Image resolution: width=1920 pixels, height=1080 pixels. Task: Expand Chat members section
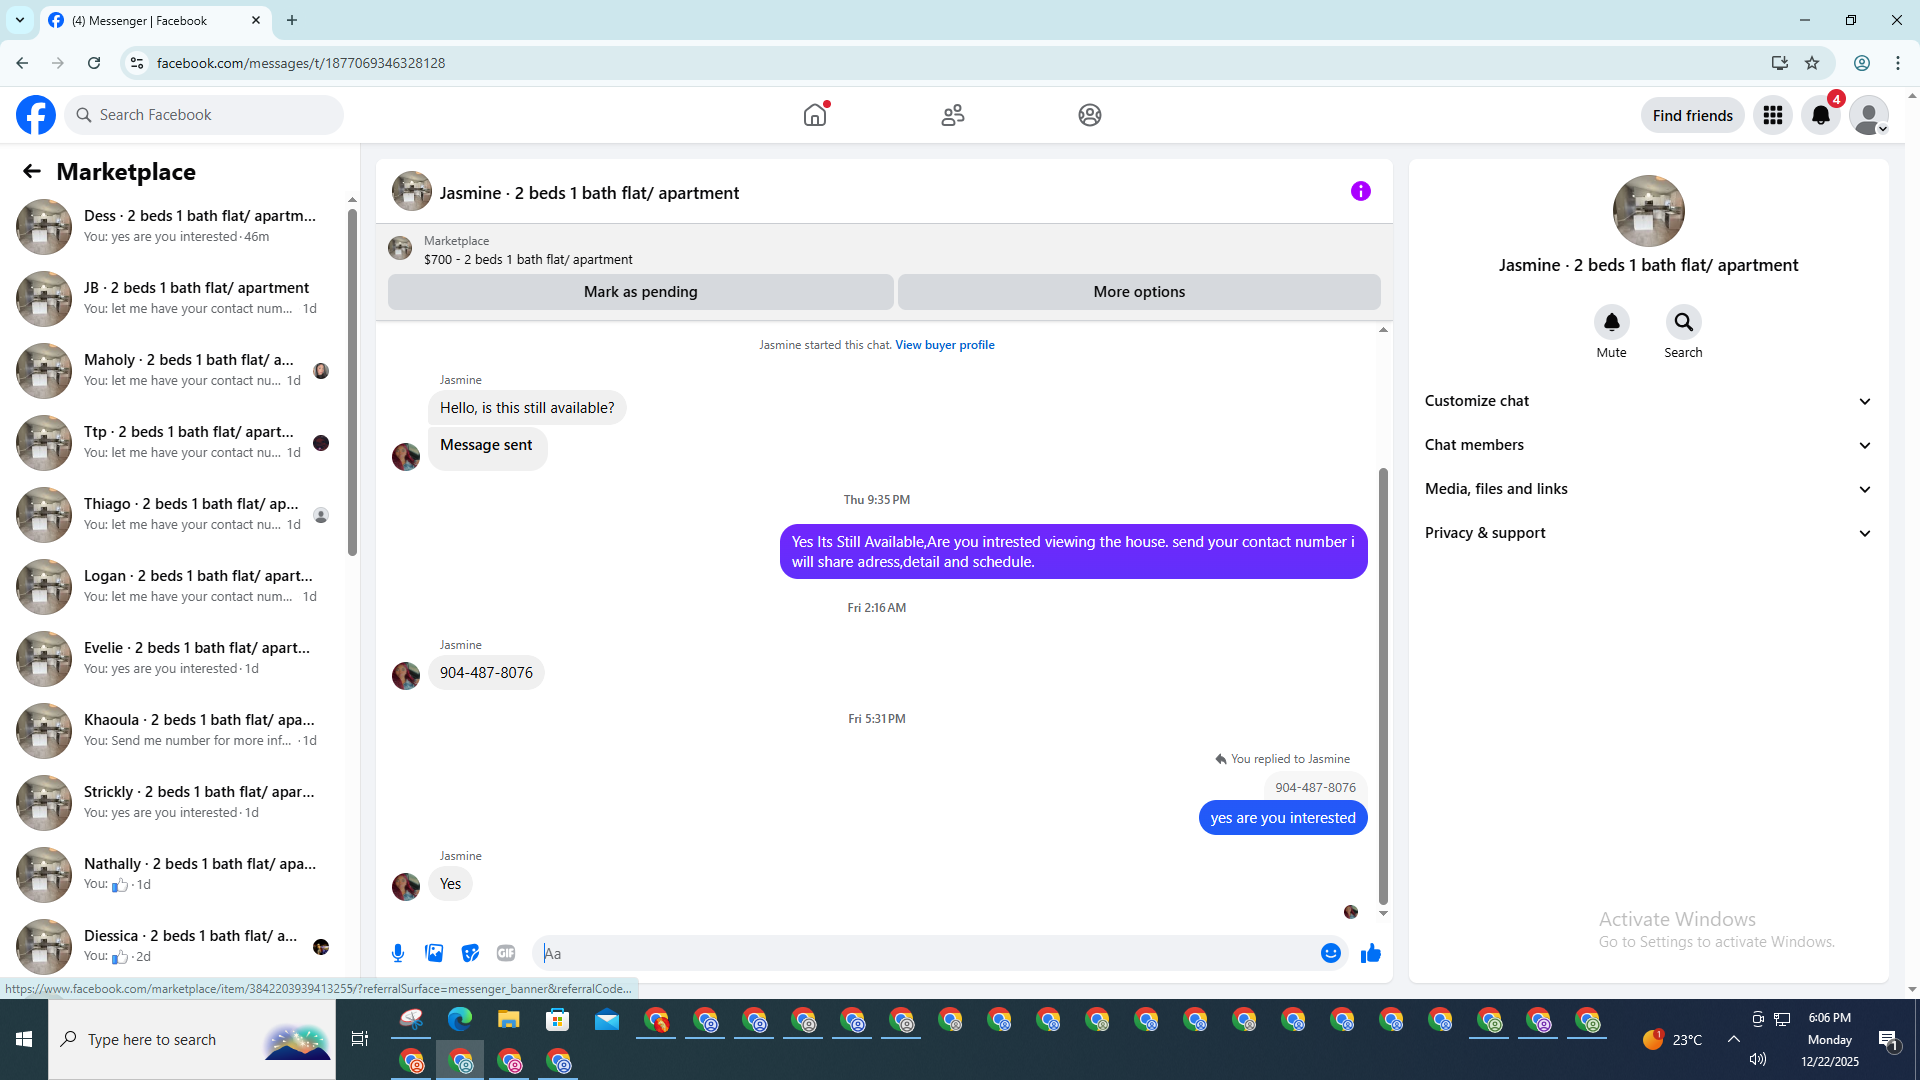click(1647, 445)
